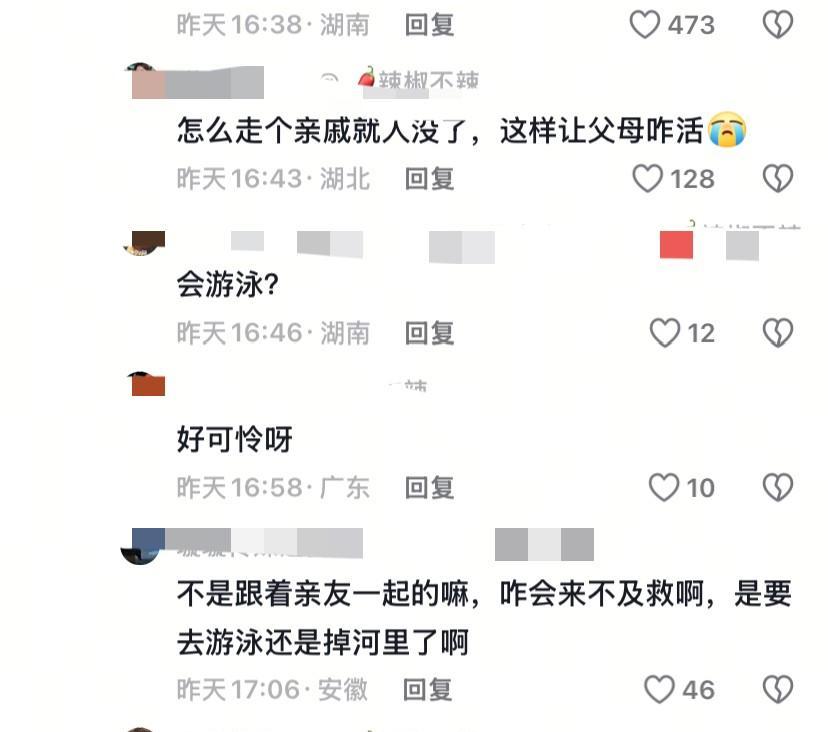Reply to the 16:46 Hunan comment
This screenshot has width=828, height=732.
coord(429,333)
